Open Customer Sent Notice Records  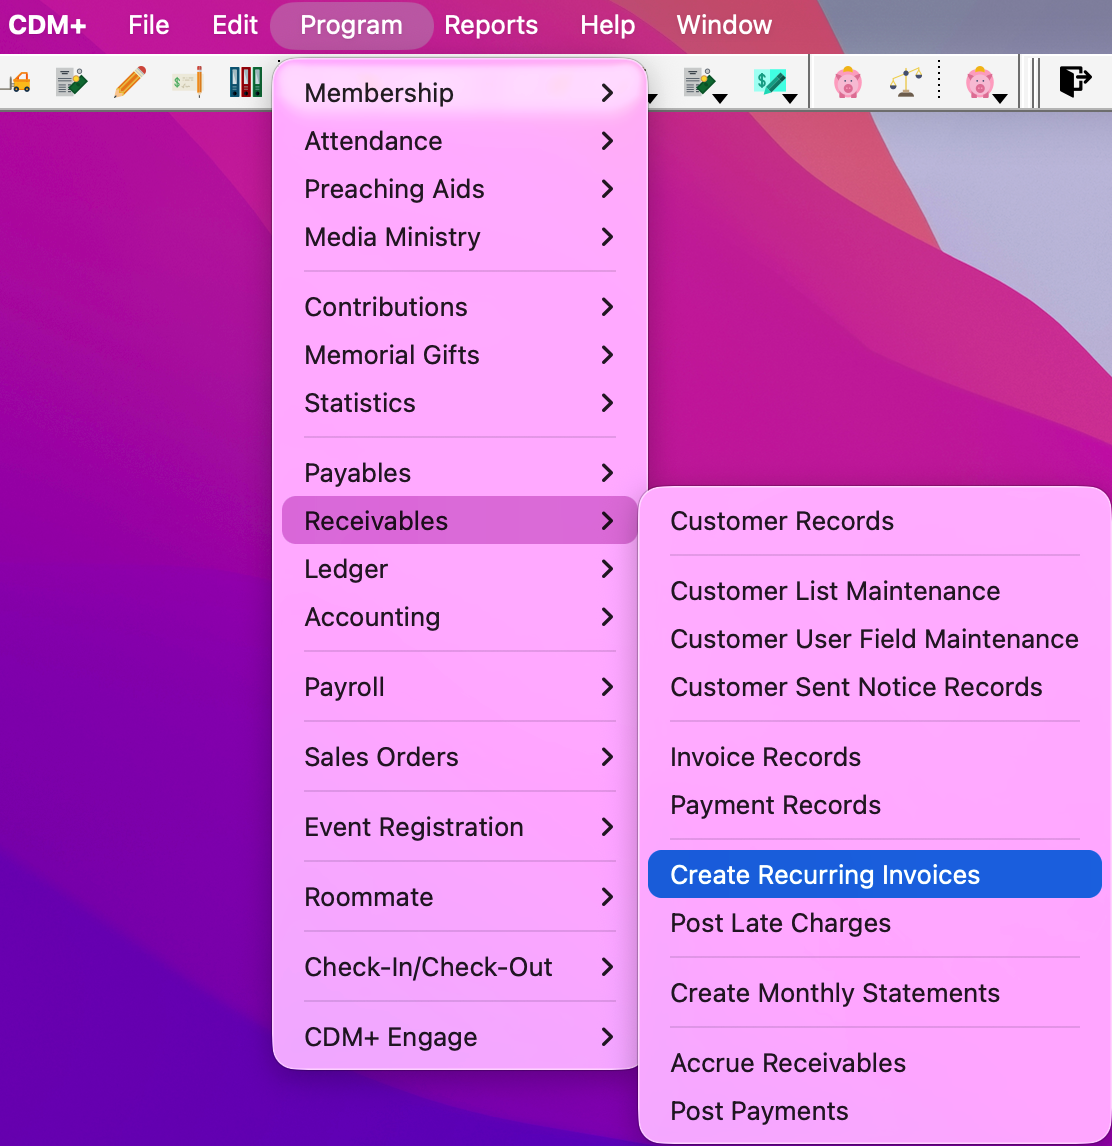[x=874, y=687]
